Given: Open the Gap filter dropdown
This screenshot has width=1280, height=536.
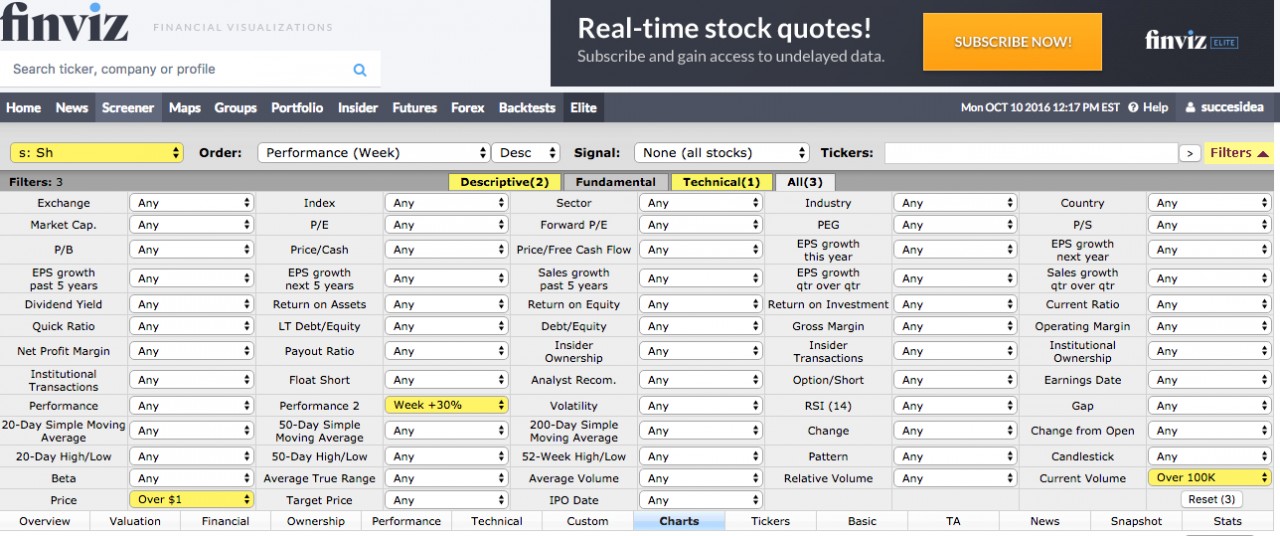Looking at the screenshot, I should pos(1210,406).
